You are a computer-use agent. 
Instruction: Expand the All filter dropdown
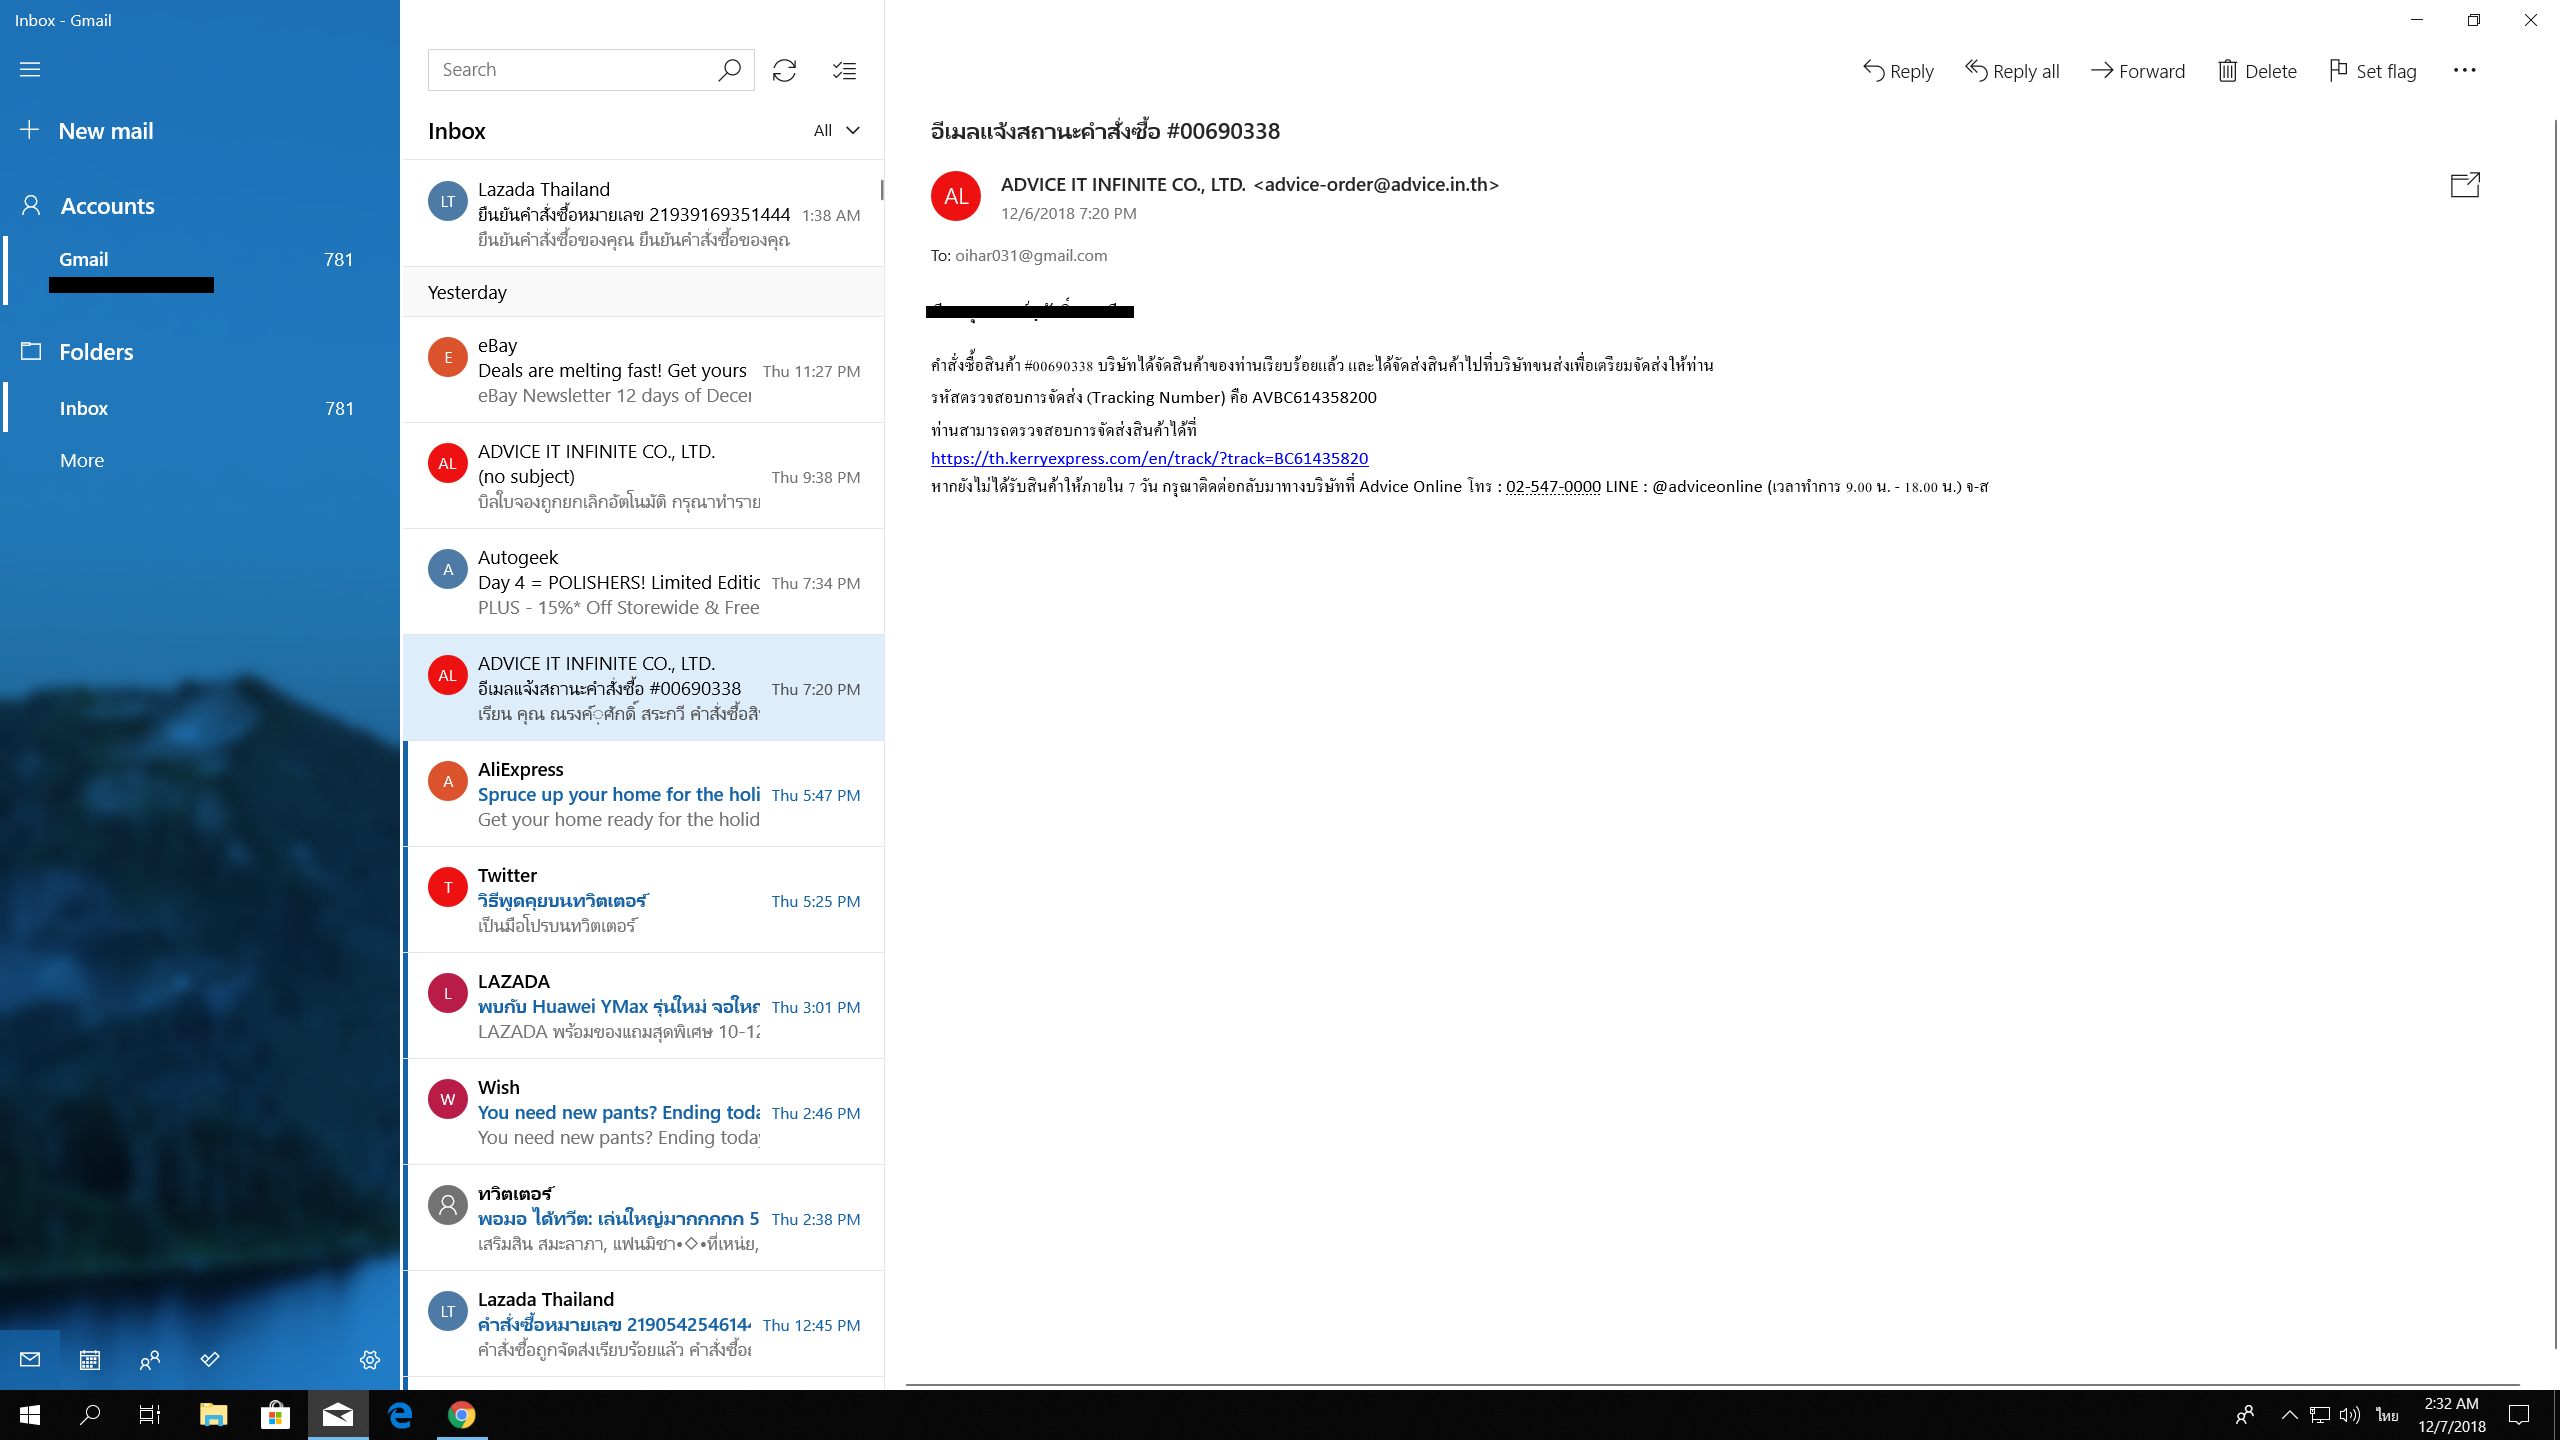point(836,130)
